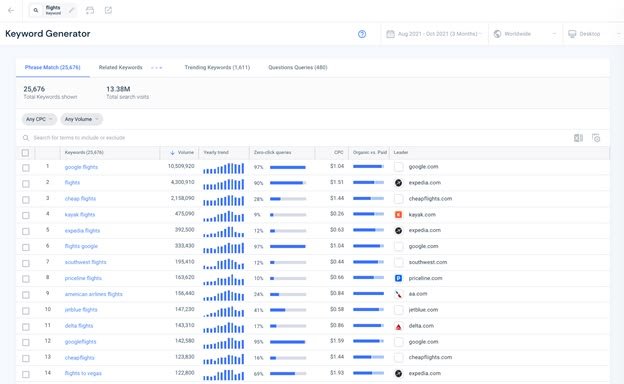Screen dimensions: 624x384
Task: Click the search magnifier icon beside flights keyword
Action: click(x=36, y=10)
